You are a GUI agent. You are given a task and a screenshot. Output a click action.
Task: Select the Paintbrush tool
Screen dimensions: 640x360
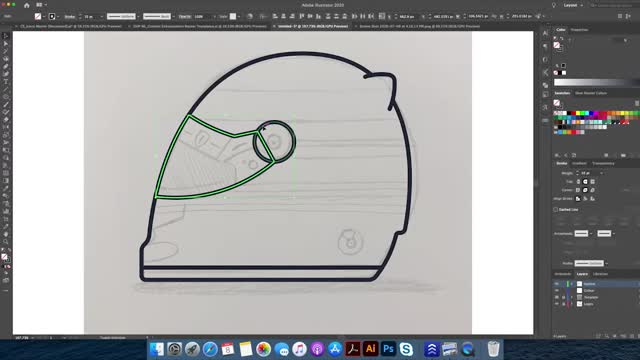6,104
